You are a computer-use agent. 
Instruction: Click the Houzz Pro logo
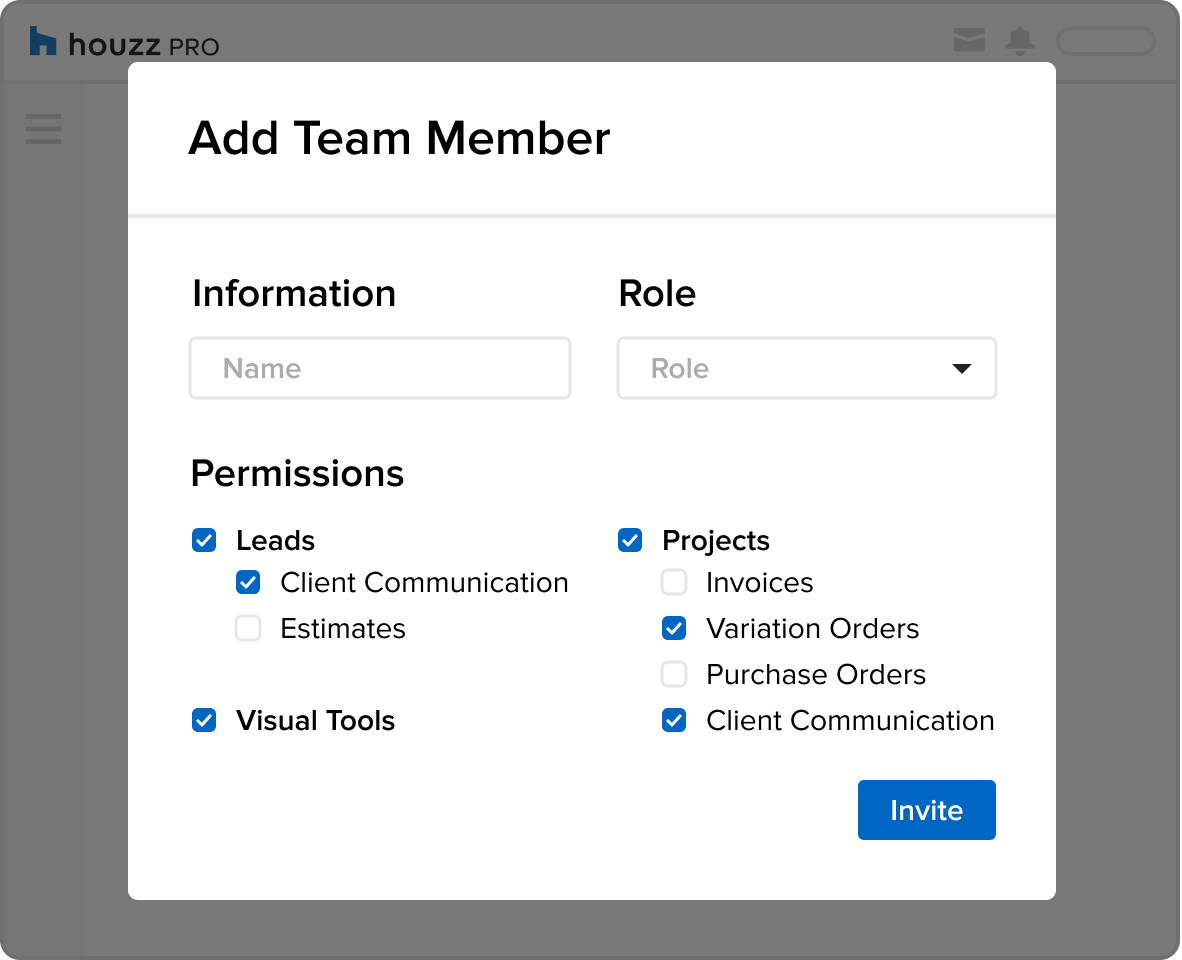[124, 43]
